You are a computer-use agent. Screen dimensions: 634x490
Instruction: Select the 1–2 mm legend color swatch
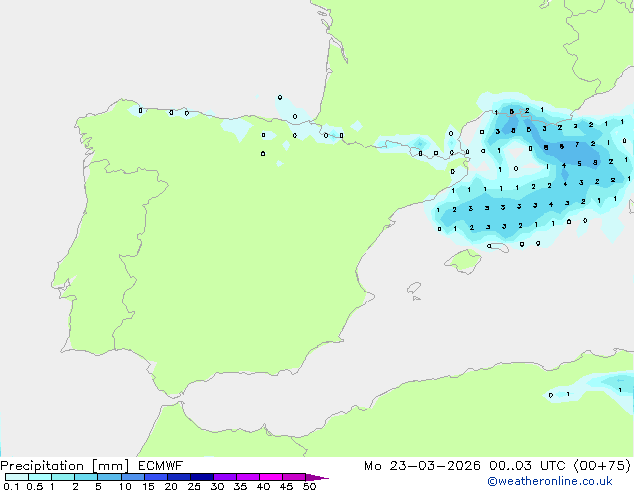pyautogui.click(x=63, y=477)
